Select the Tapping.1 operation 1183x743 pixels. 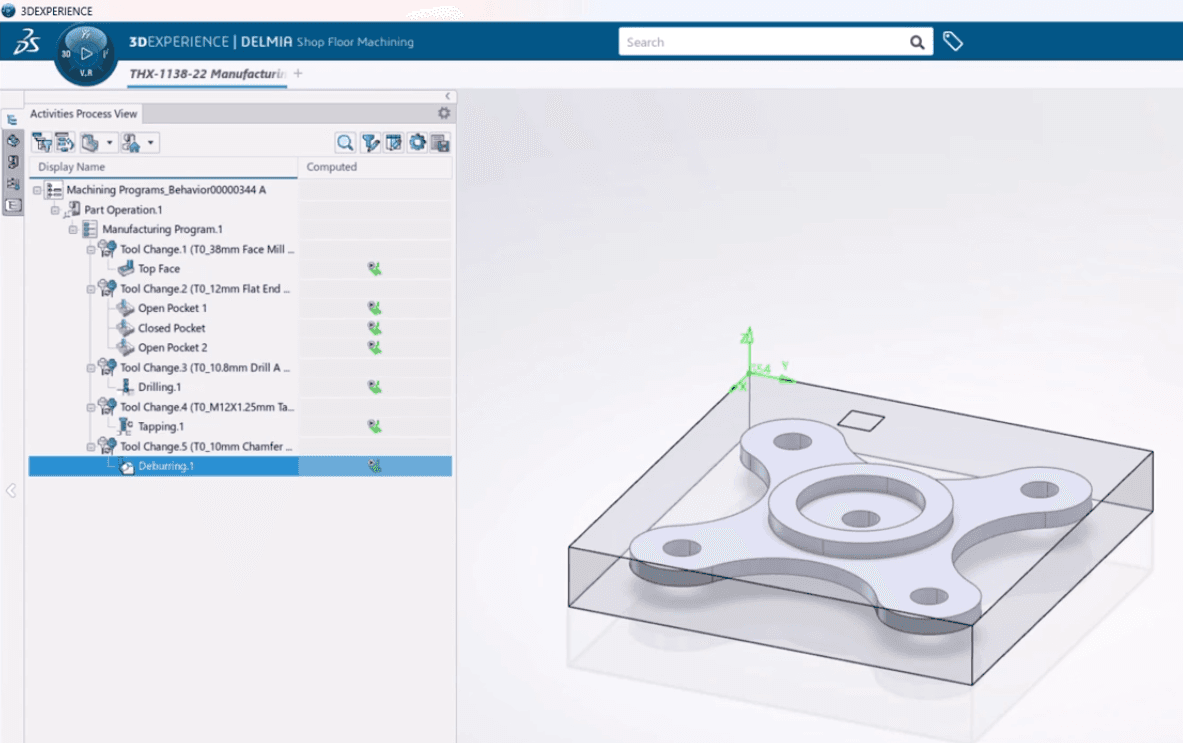pyautogui.click(x=161, y=426)
